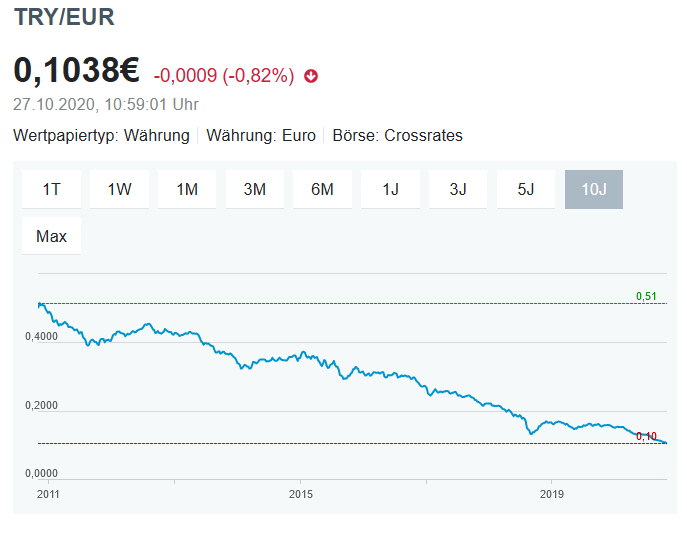The width and height of the screenshot is (687, 533).
Task: Select the 3J three-year range
Action: point(458,189)
